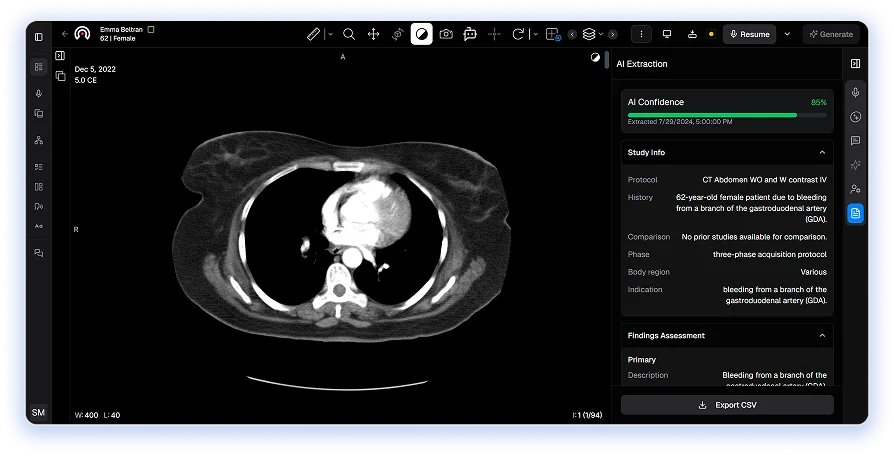The image size is (894, 455).
Task: Toggle the invert contrast tool
Action: click(422, 34)
